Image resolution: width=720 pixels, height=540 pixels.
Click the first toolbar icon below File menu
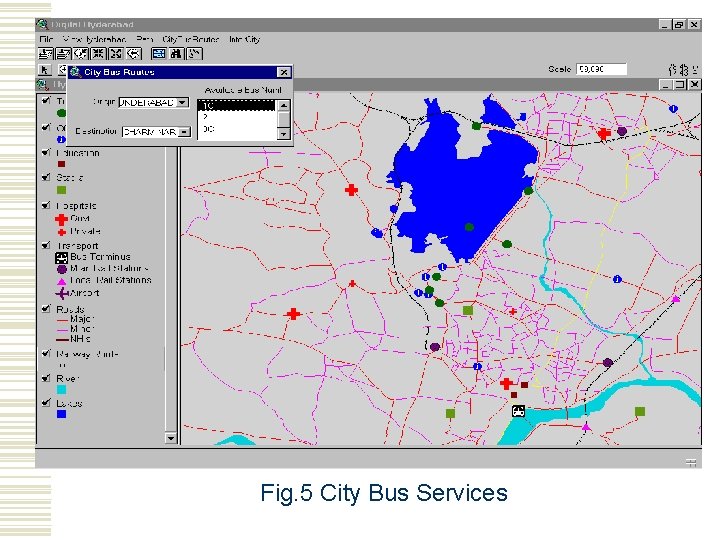(45, 54)
